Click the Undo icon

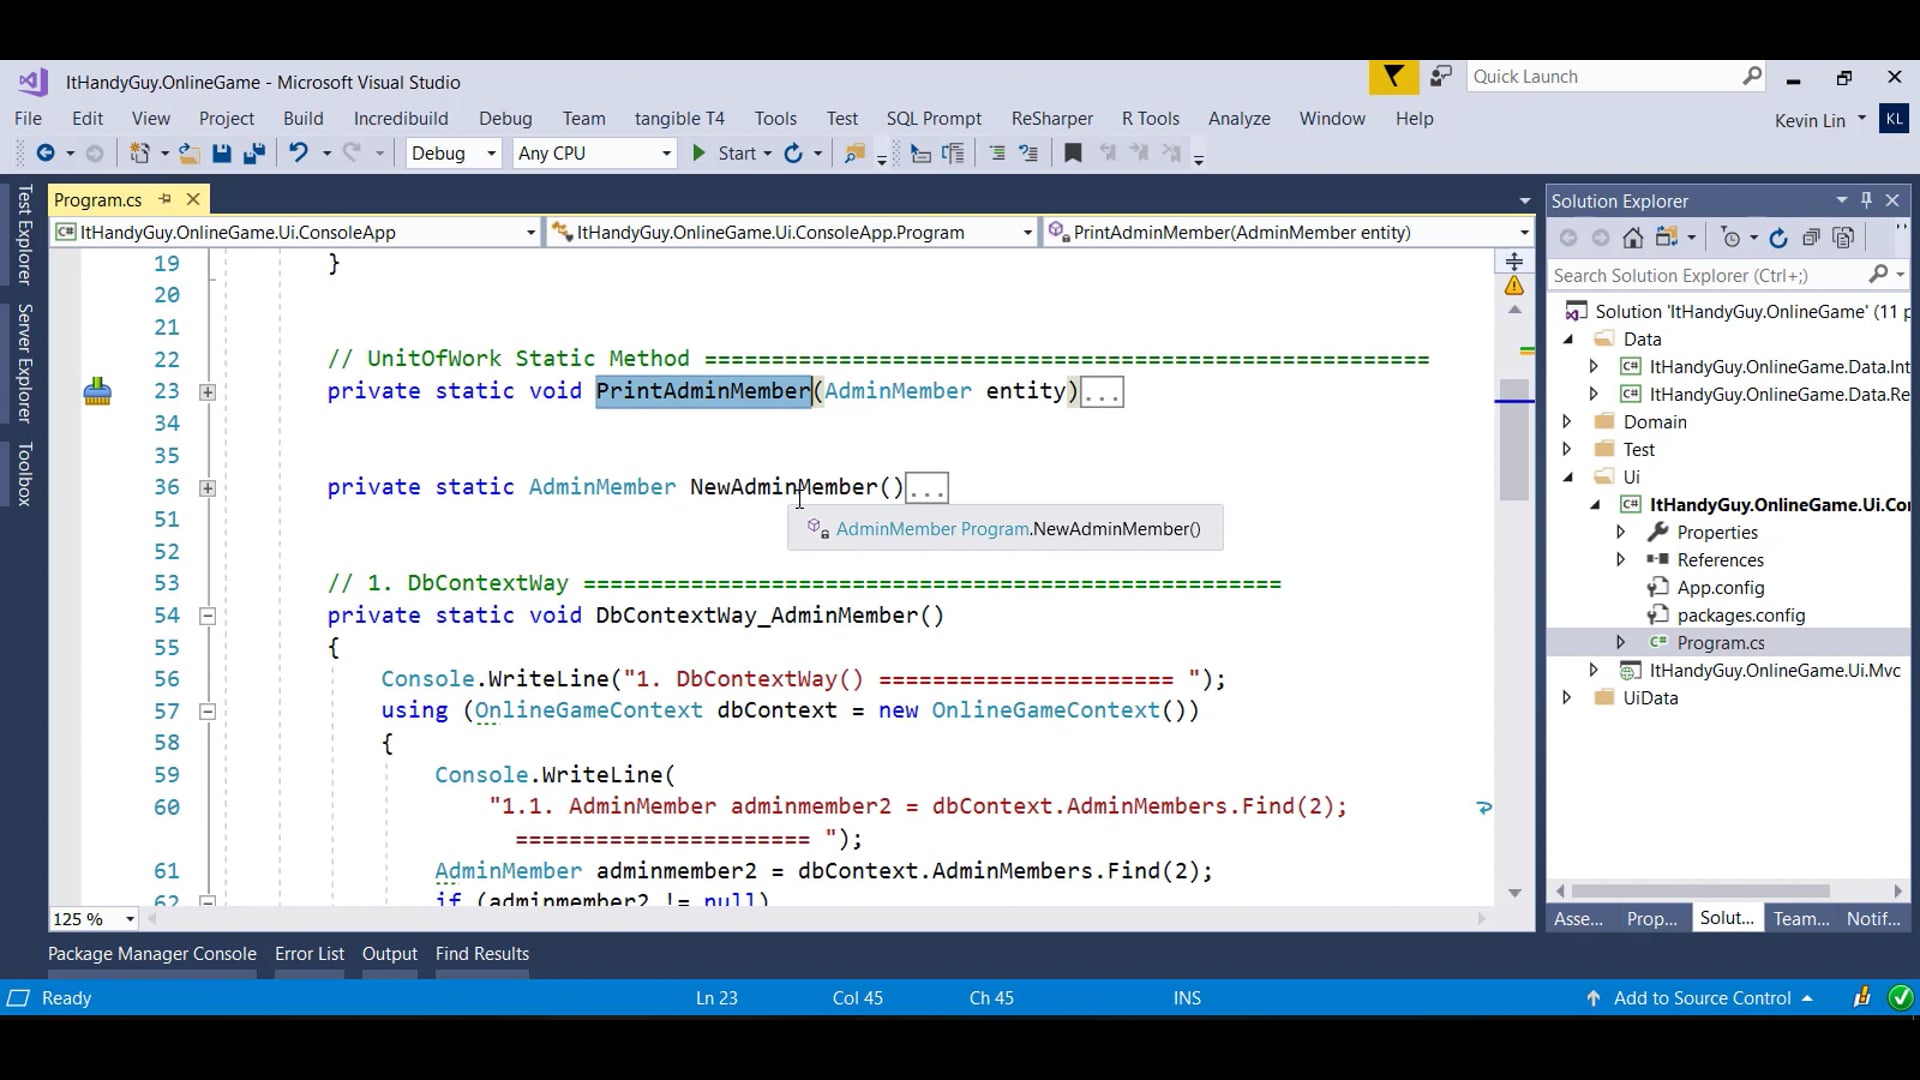click(298, 153)
